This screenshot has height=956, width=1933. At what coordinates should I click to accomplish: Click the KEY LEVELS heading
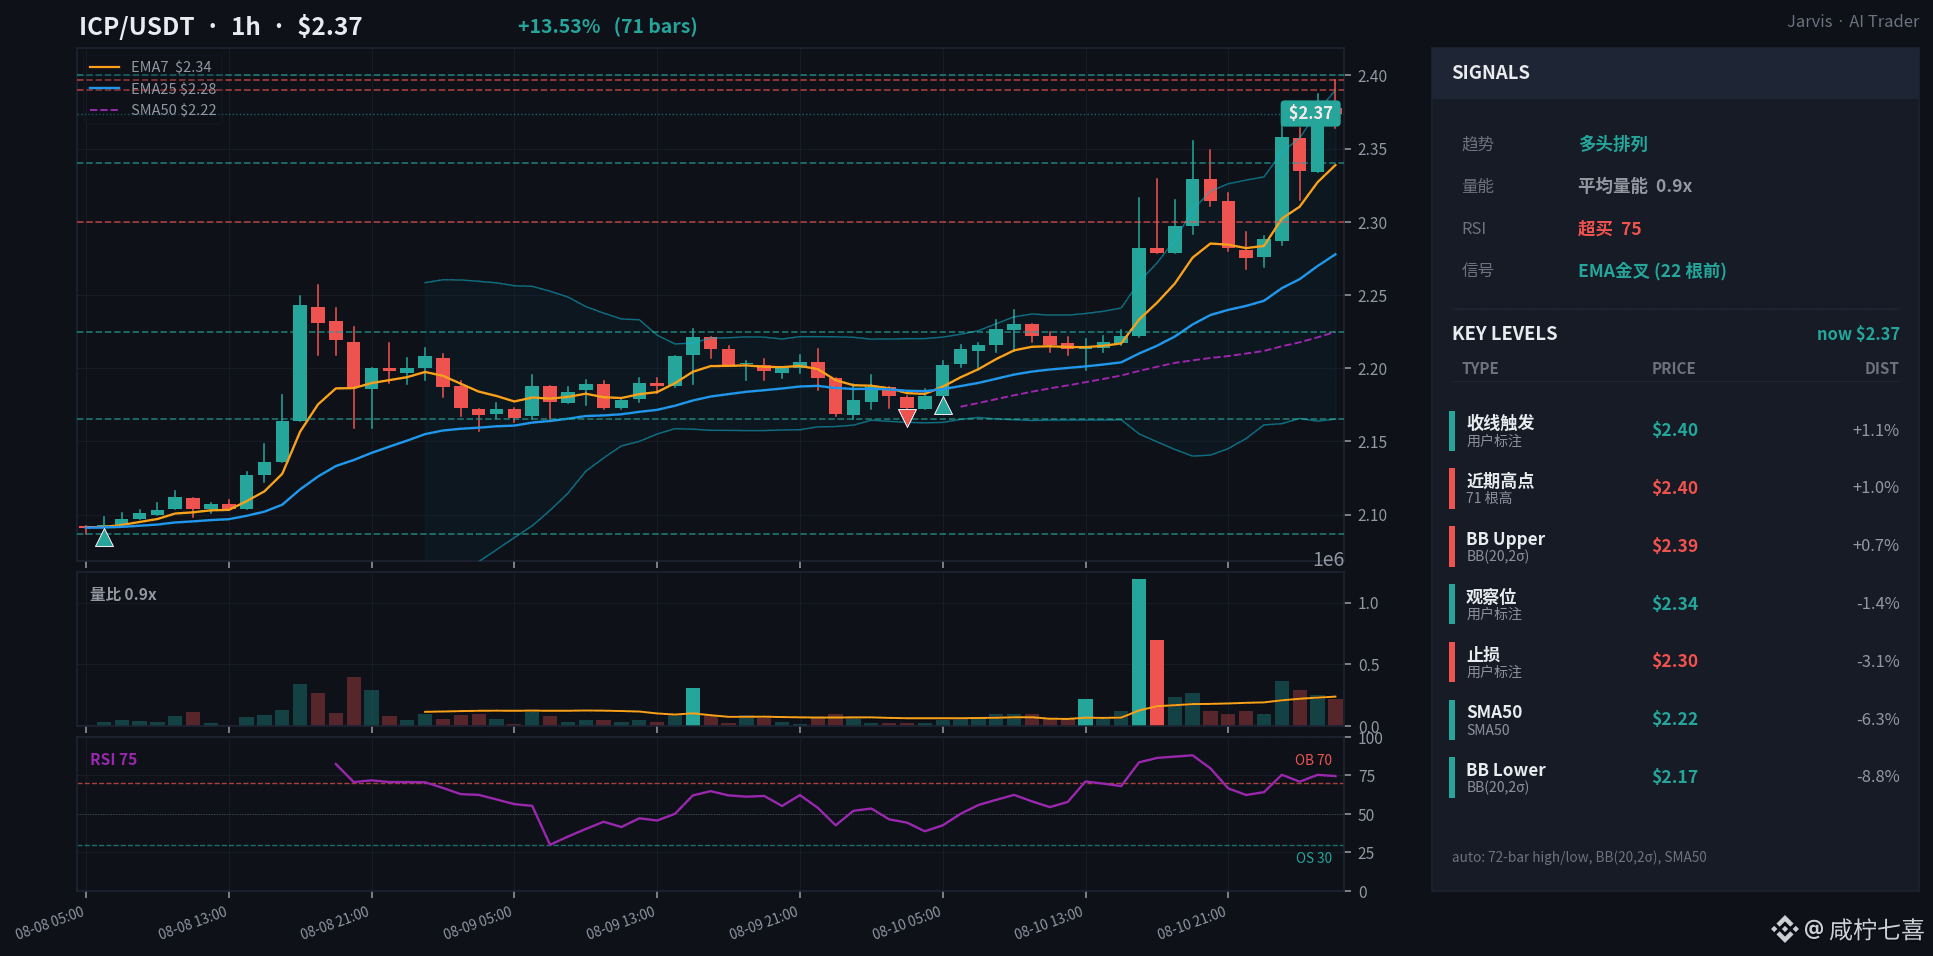pyautogui.click(x=1504, y=334)
